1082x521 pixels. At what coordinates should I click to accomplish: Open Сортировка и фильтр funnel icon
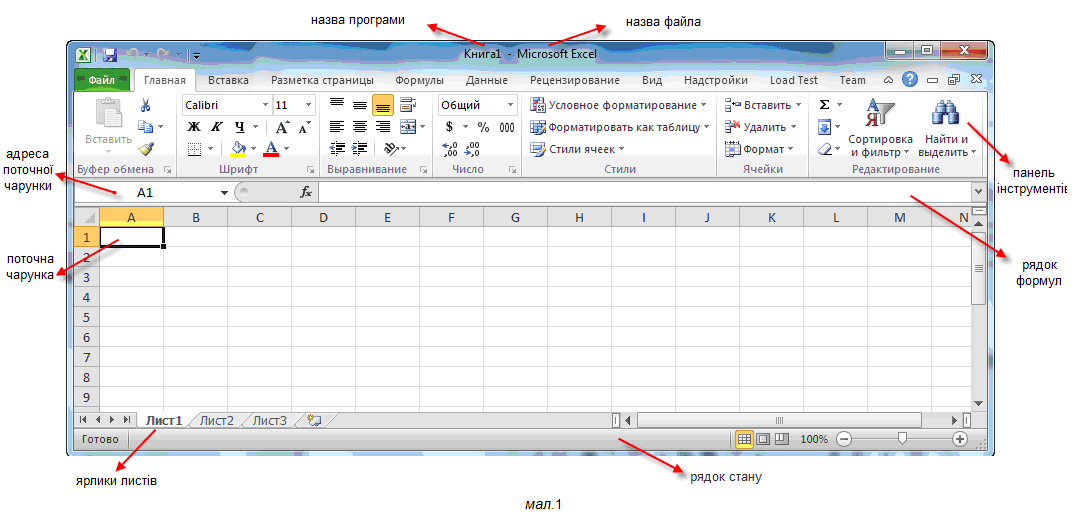pyautogui.click(x=880, y=113)
